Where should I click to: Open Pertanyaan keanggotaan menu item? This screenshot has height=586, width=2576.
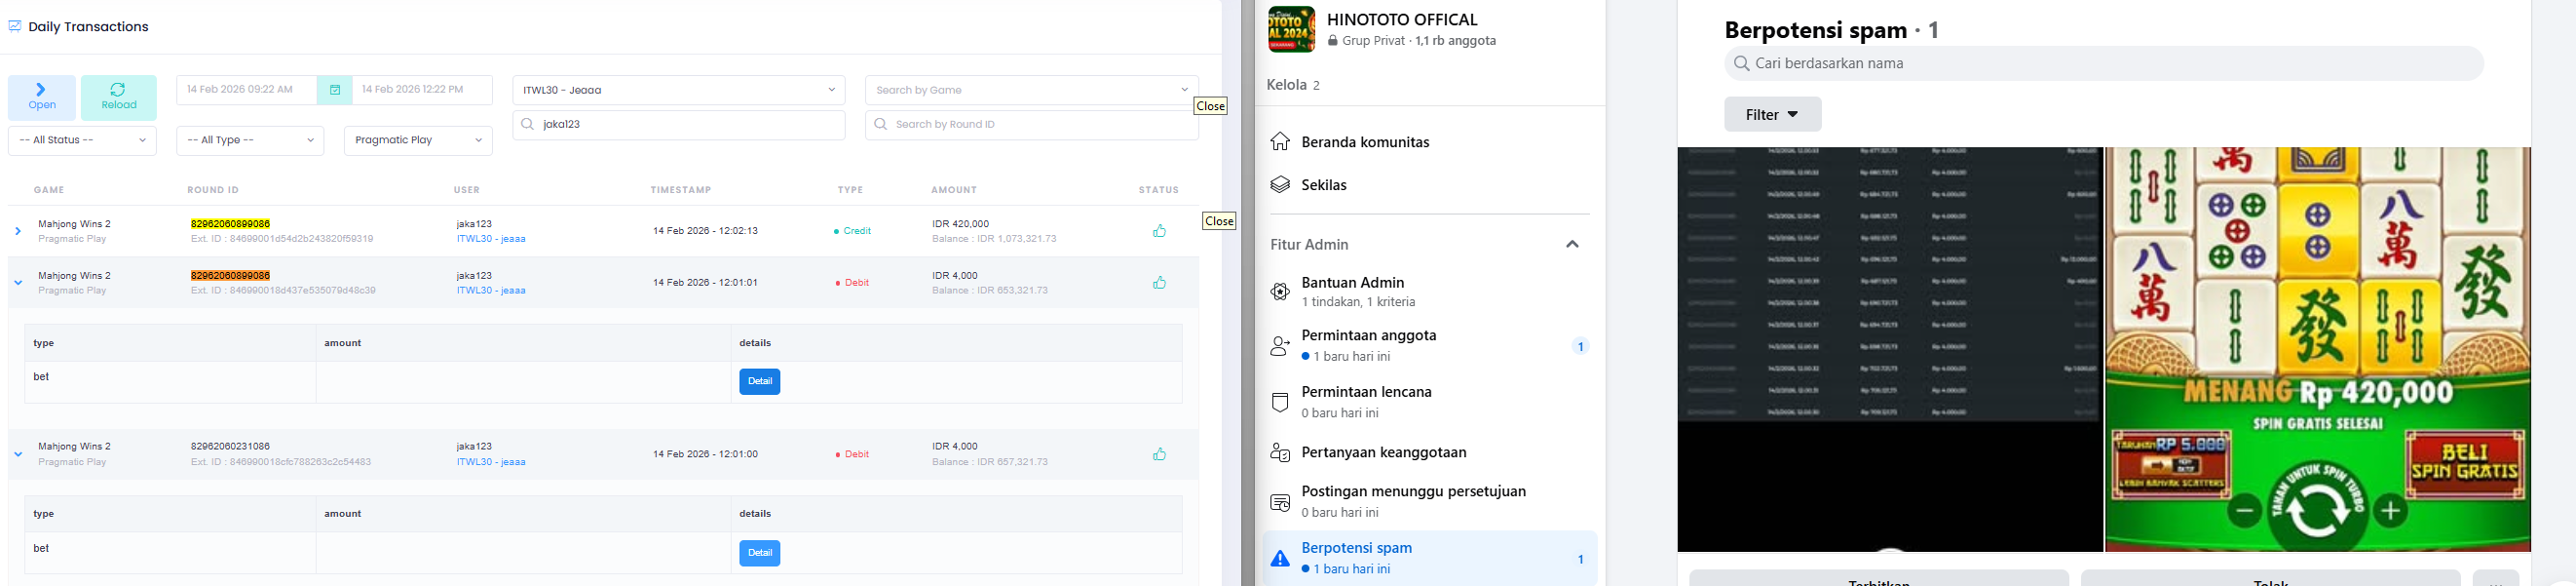point(1430,453)
